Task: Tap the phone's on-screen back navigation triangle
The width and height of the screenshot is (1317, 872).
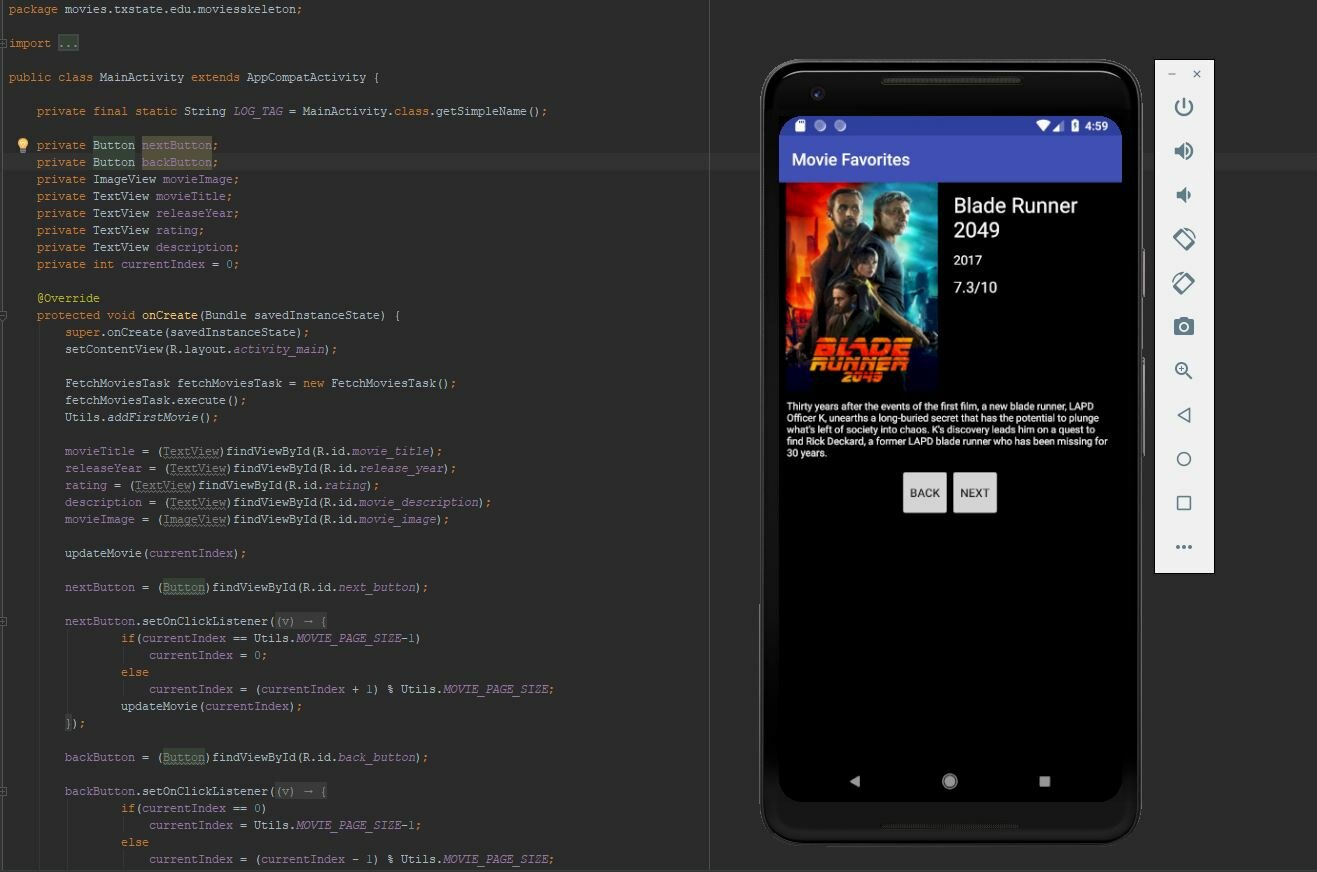Action: [854, 781]
